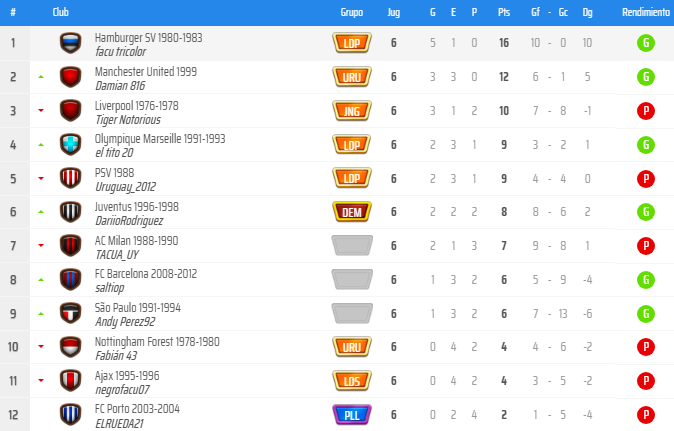Click the empty group badge for AC Milan
The image size is (674, 431).
point(351,246)
